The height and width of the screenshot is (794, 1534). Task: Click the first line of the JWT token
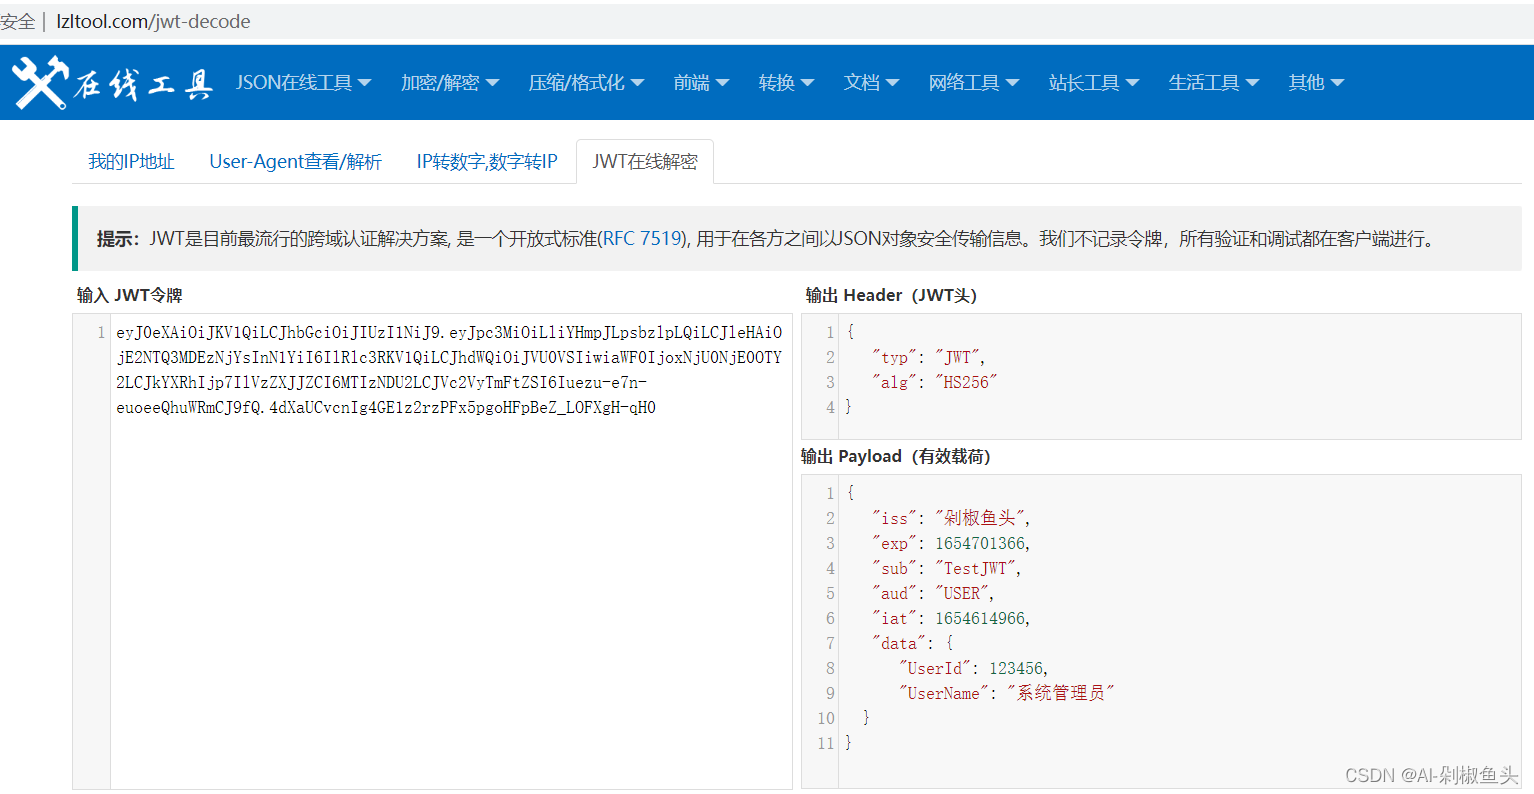point(449,332)
